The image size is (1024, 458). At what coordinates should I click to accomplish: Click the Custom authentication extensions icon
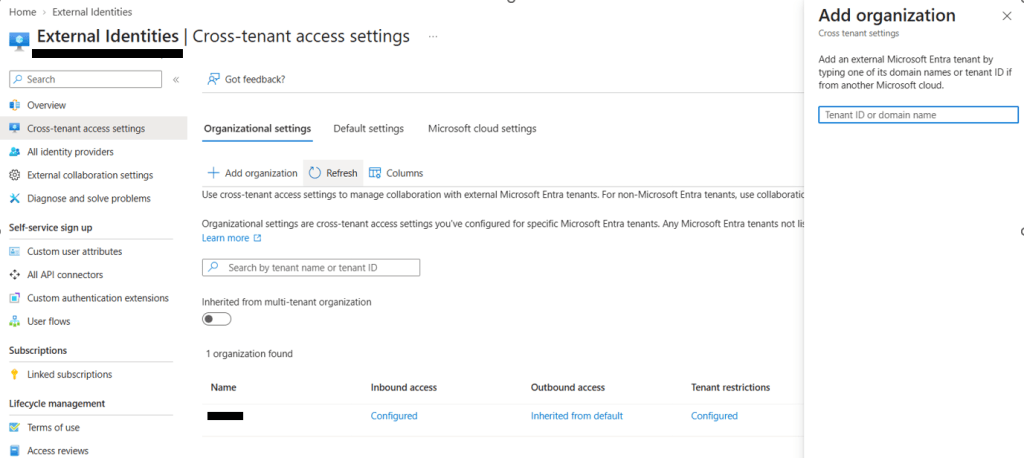[x=14, y=298]
